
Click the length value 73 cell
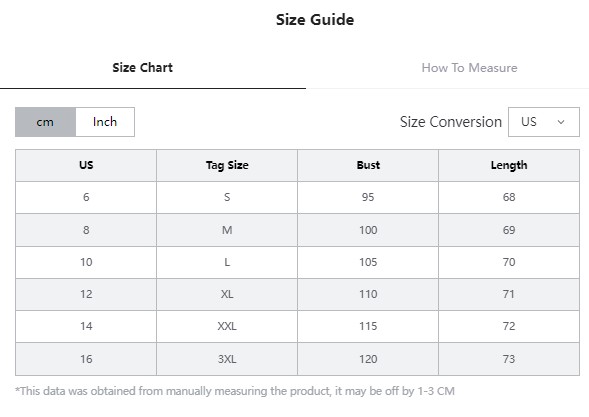[x=509, y=359]
